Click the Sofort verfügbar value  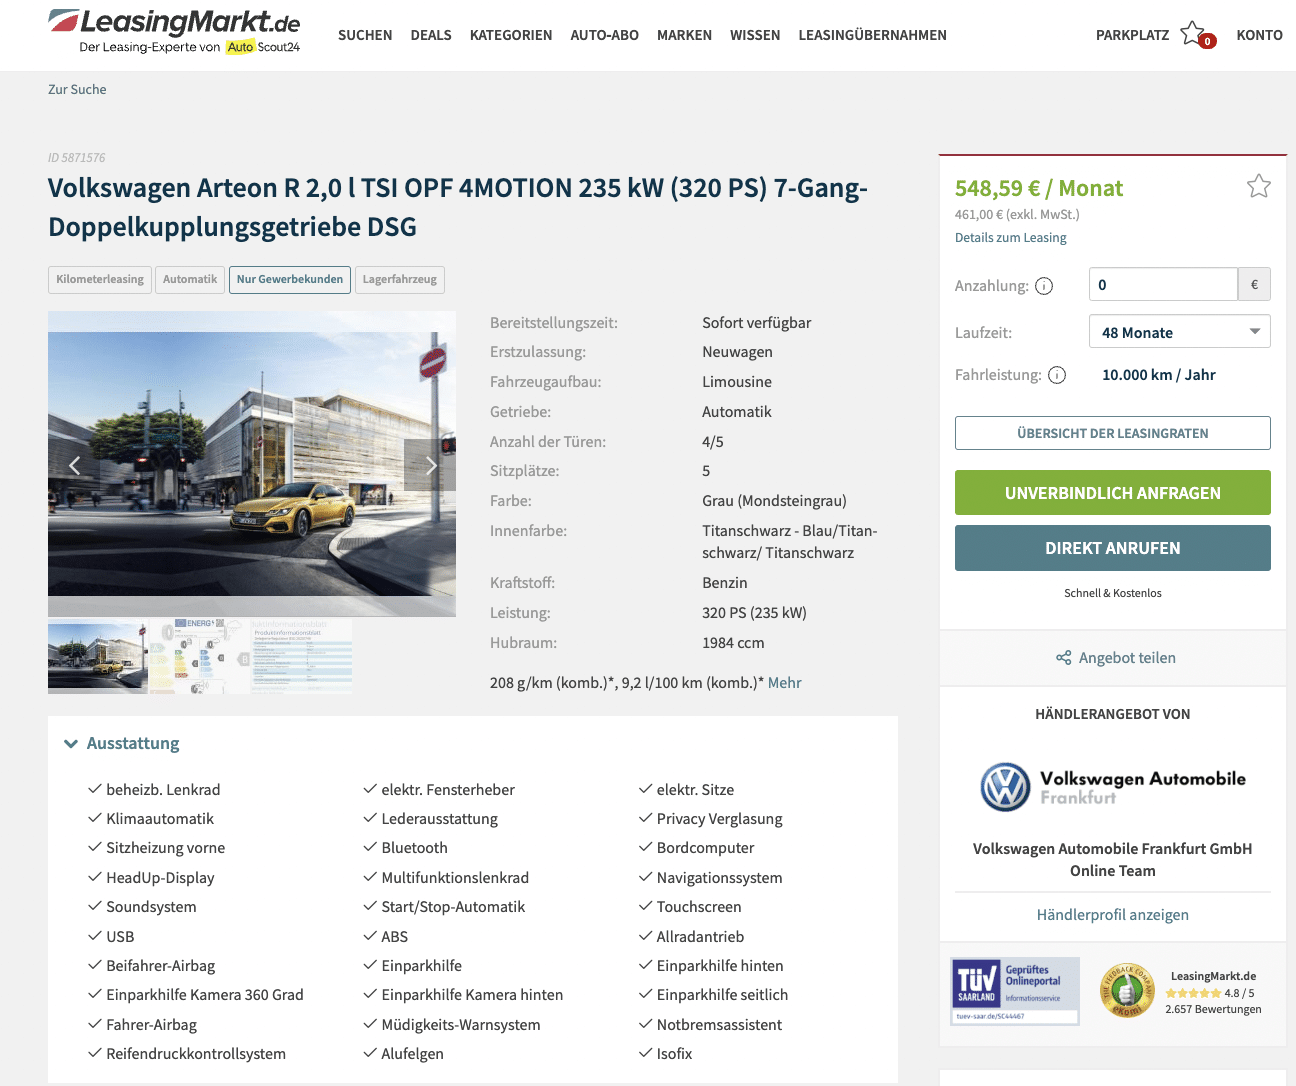[757, 323]
